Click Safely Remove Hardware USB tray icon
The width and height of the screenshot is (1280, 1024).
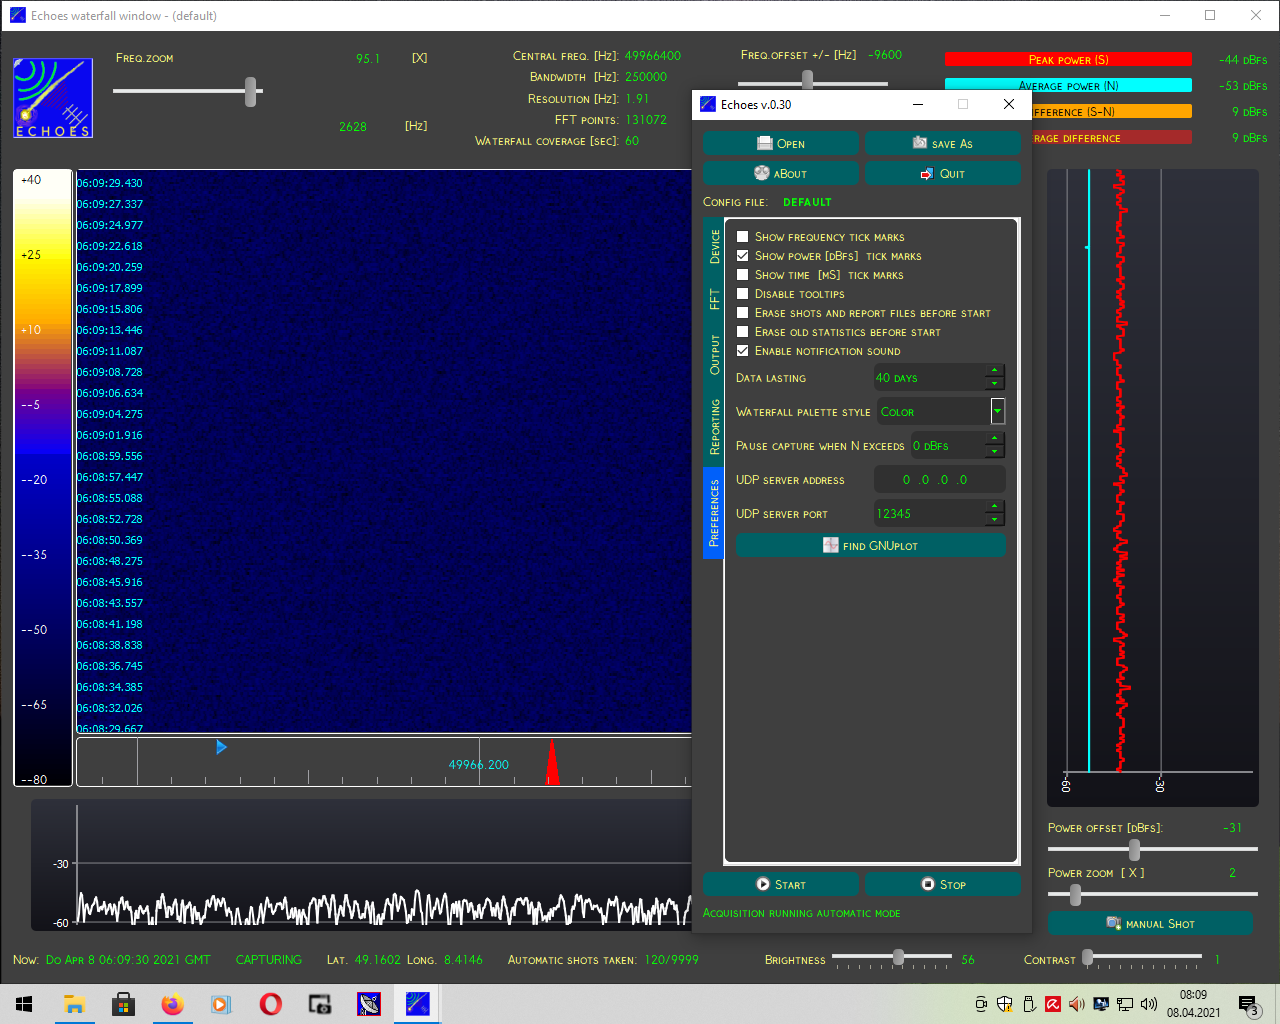1029,1004
